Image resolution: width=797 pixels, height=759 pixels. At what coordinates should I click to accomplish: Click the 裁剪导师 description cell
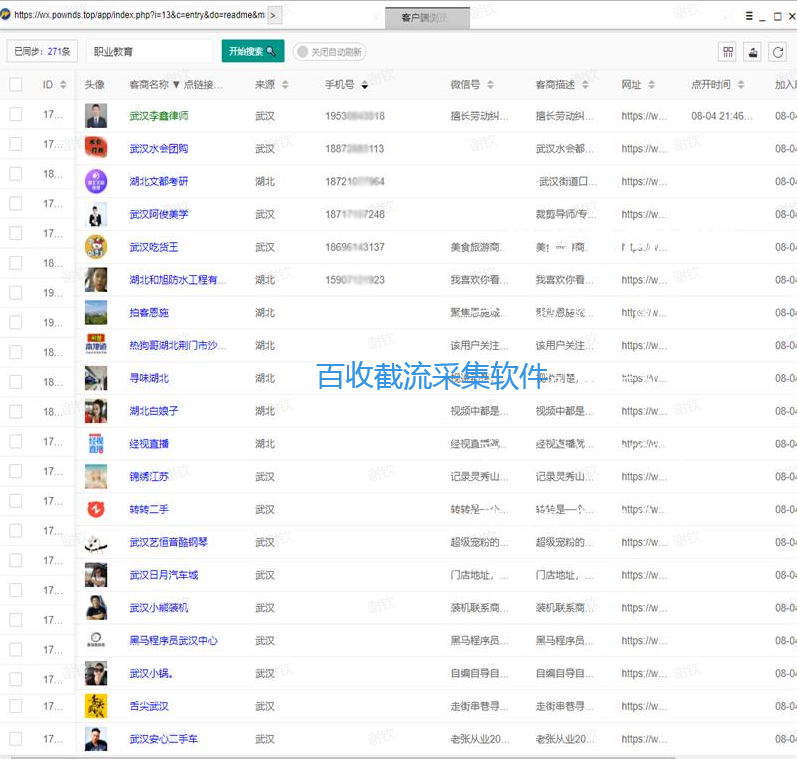pos(565,214)
